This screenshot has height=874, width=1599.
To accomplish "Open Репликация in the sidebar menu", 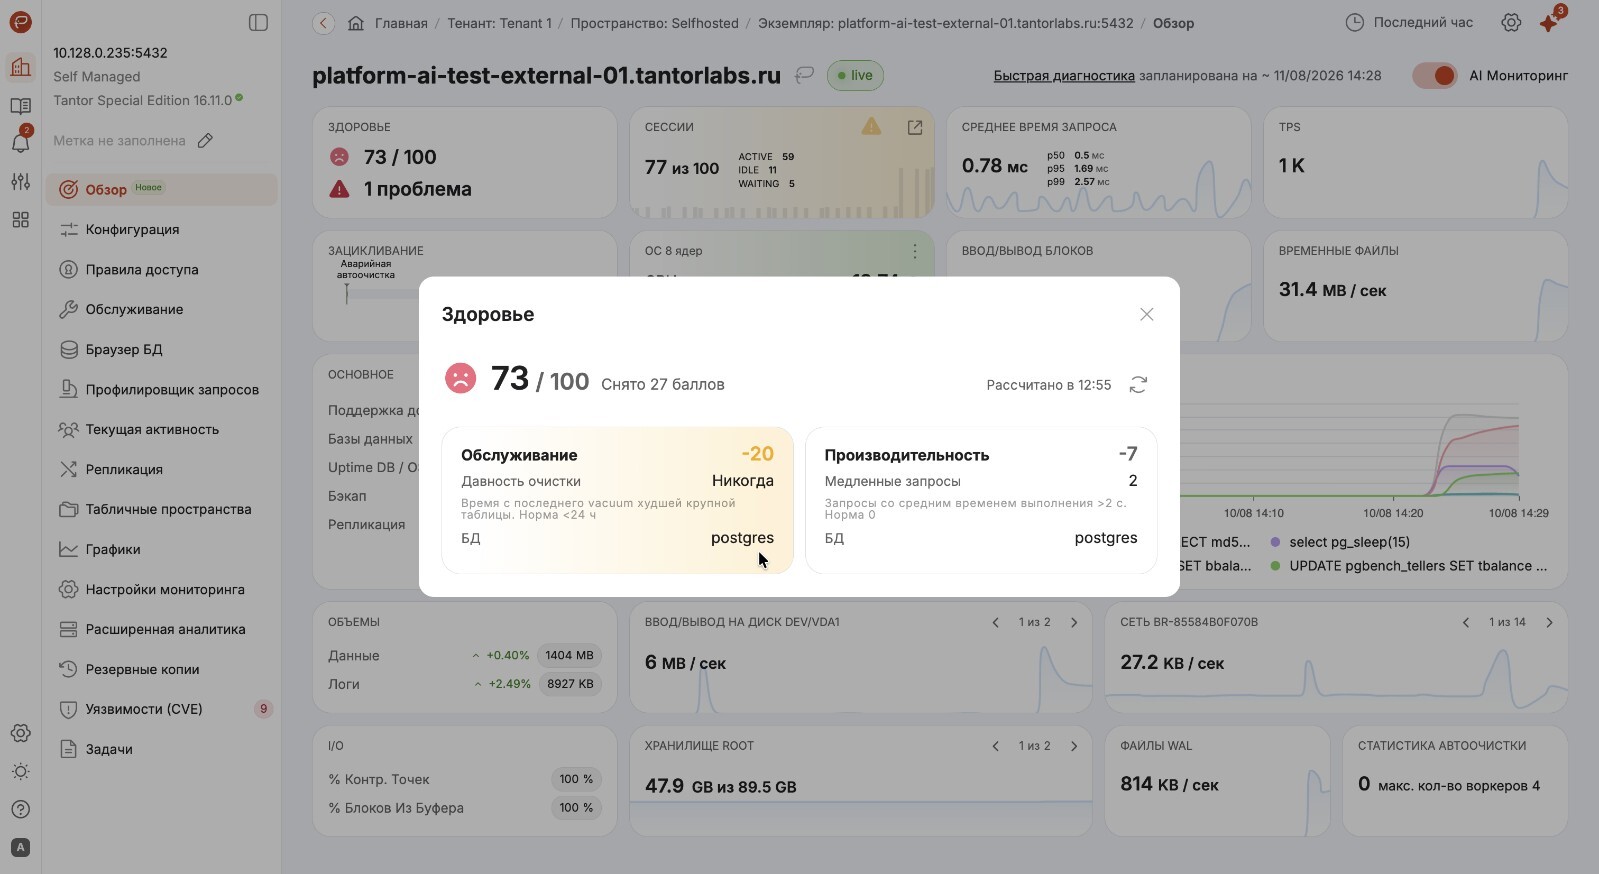I will pos(162,469).
